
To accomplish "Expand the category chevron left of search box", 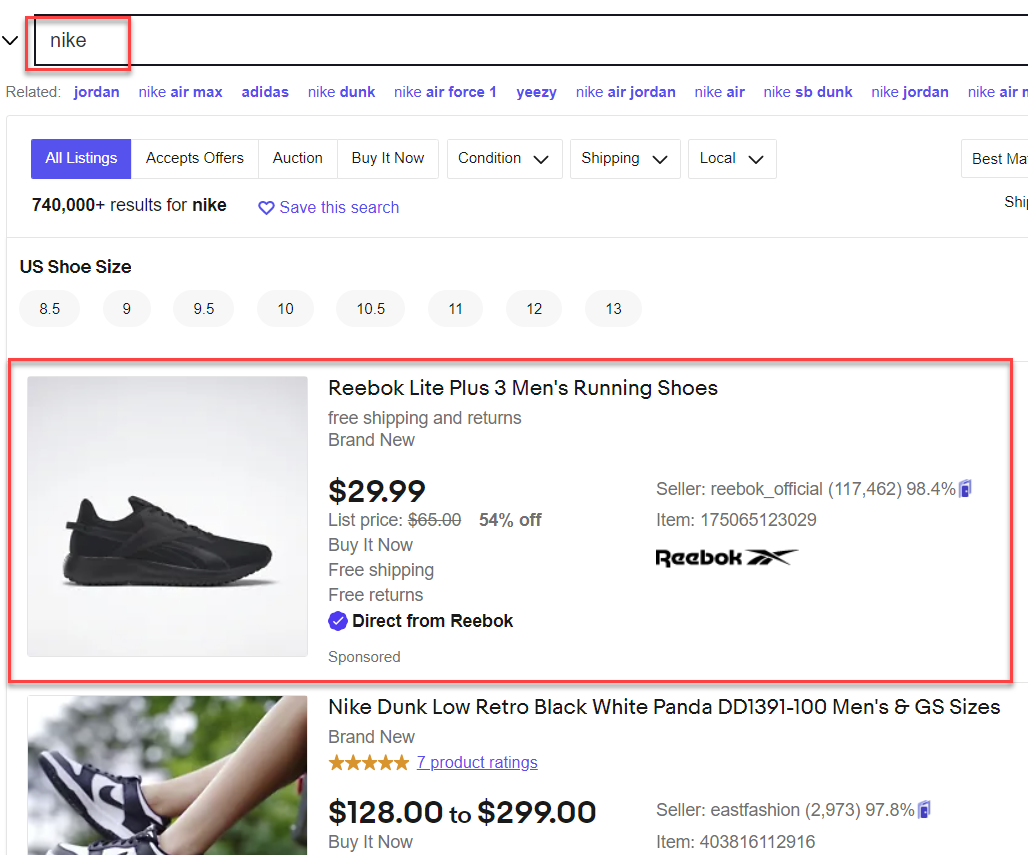I will click(x=10, y=41).
